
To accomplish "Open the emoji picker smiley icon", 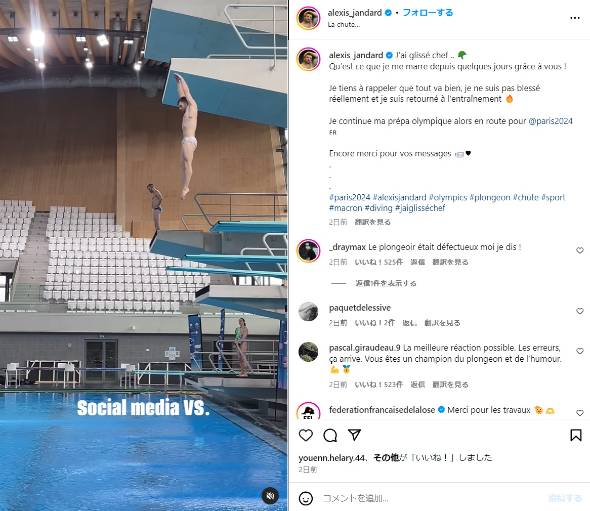I will coord(306,498).
